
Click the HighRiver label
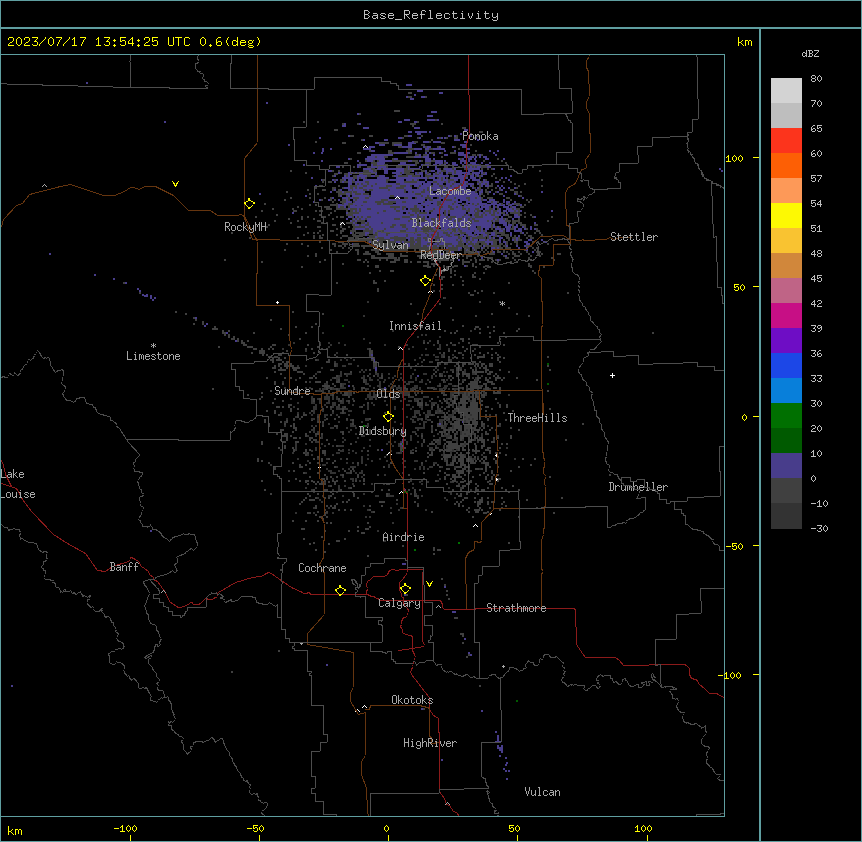(x=430, y=743)
